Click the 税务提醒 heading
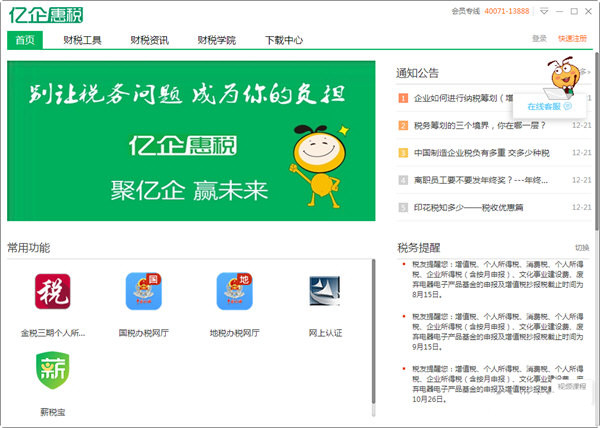Screen dimensions: 600x428 pyautogui.click(x=419, y=248)
